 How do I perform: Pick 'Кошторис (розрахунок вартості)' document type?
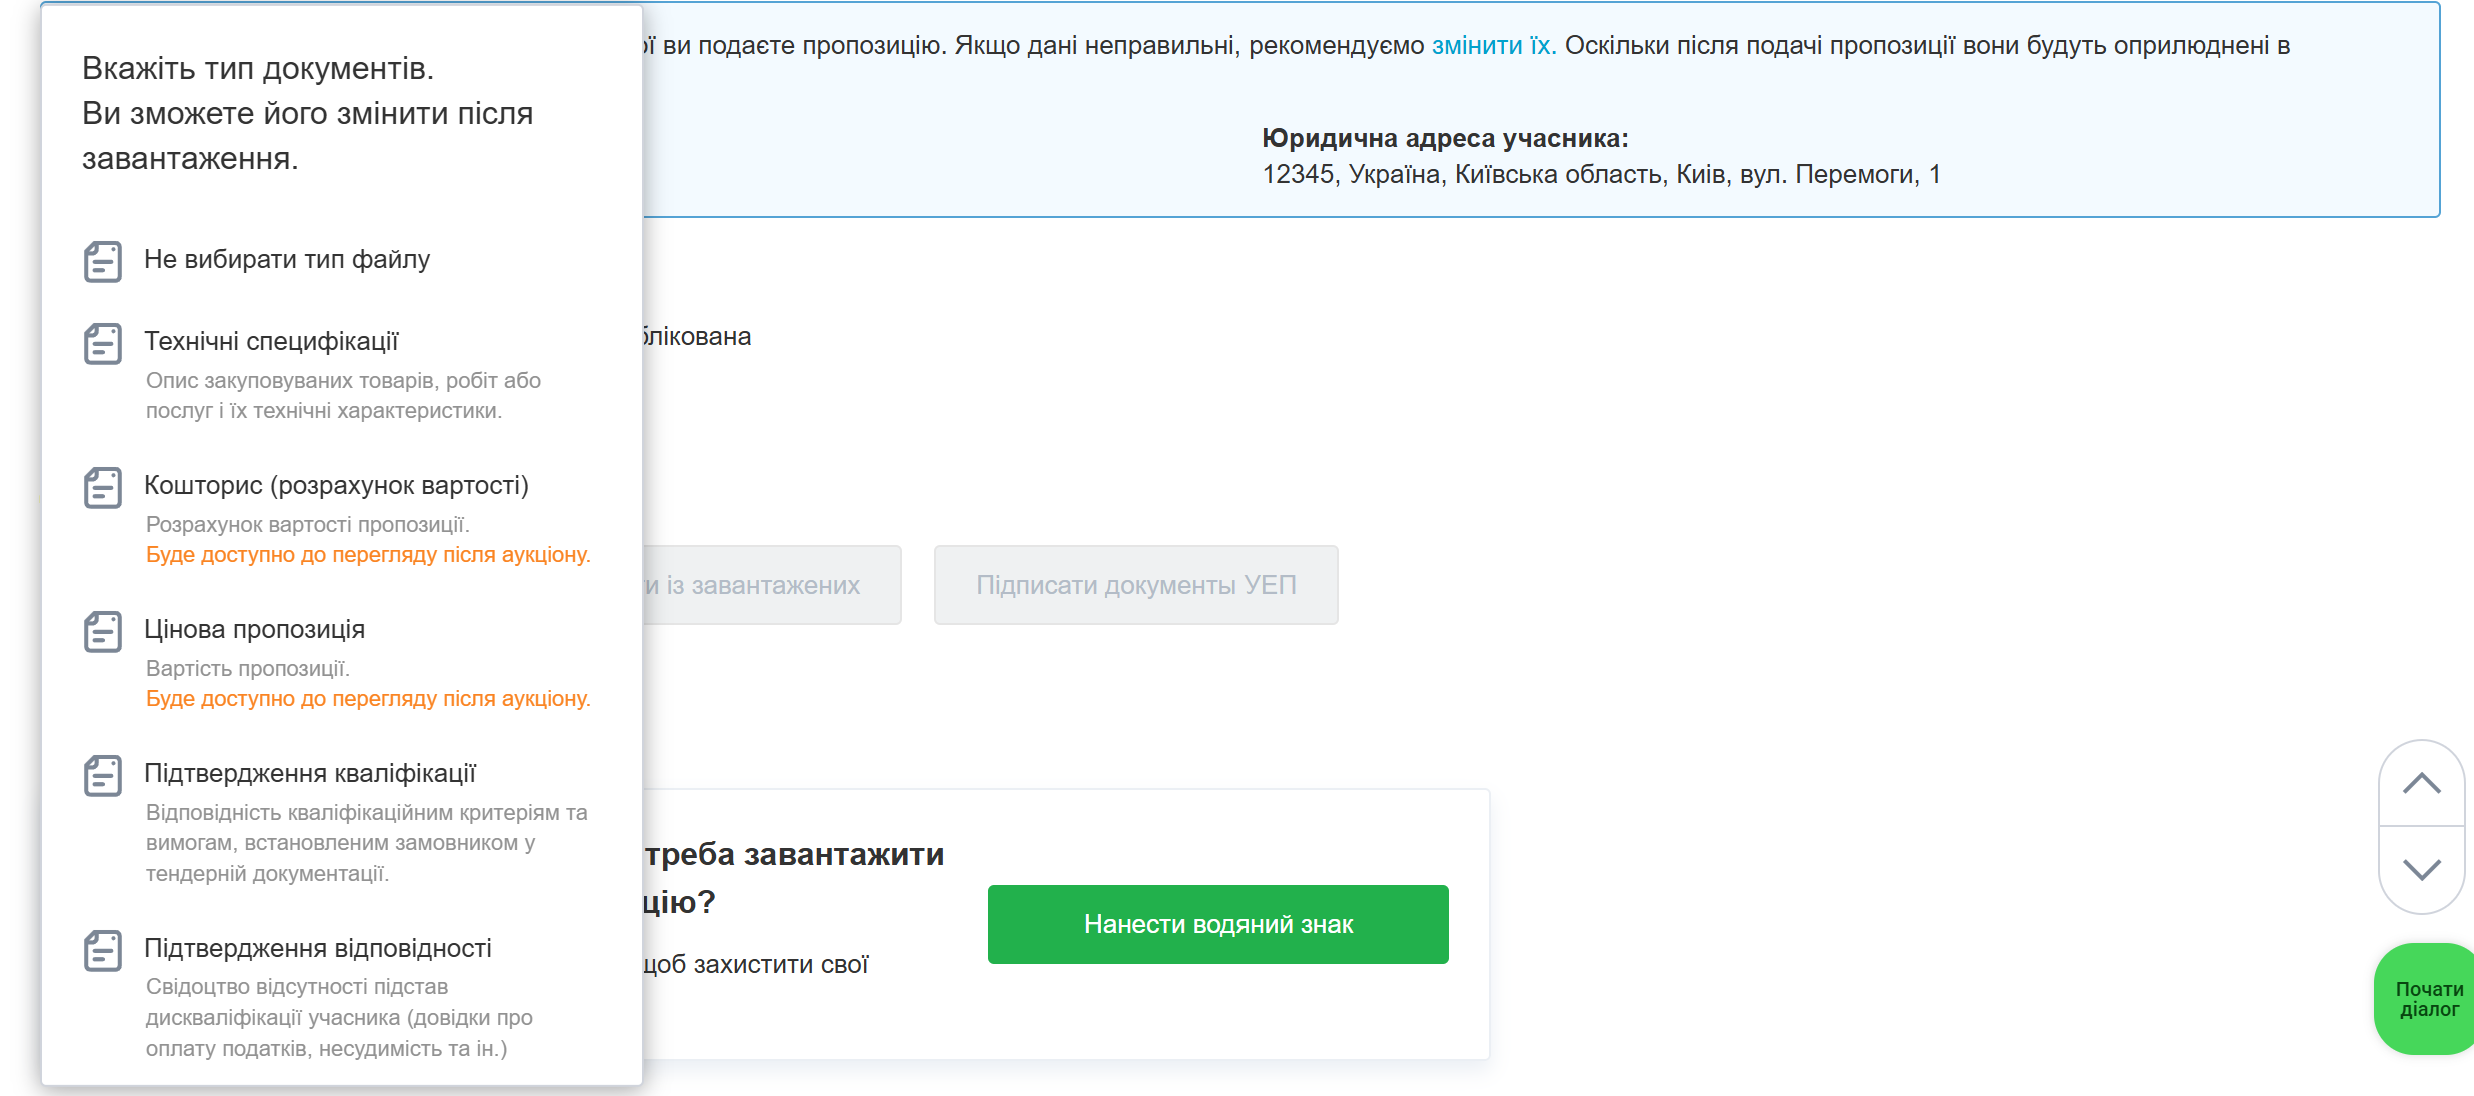336,486
